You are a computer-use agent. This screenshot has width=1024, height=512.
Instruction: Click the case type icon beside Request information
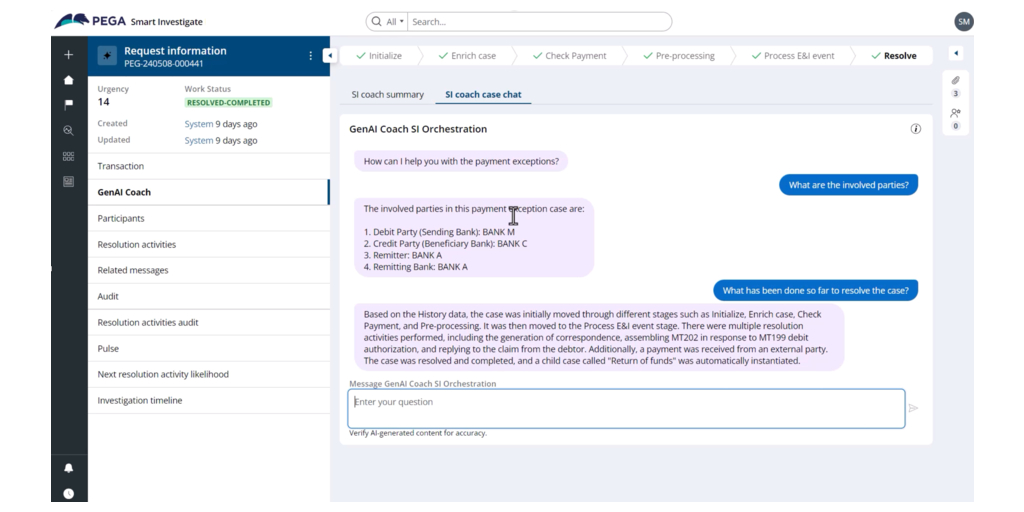click(x=107, y=56)
